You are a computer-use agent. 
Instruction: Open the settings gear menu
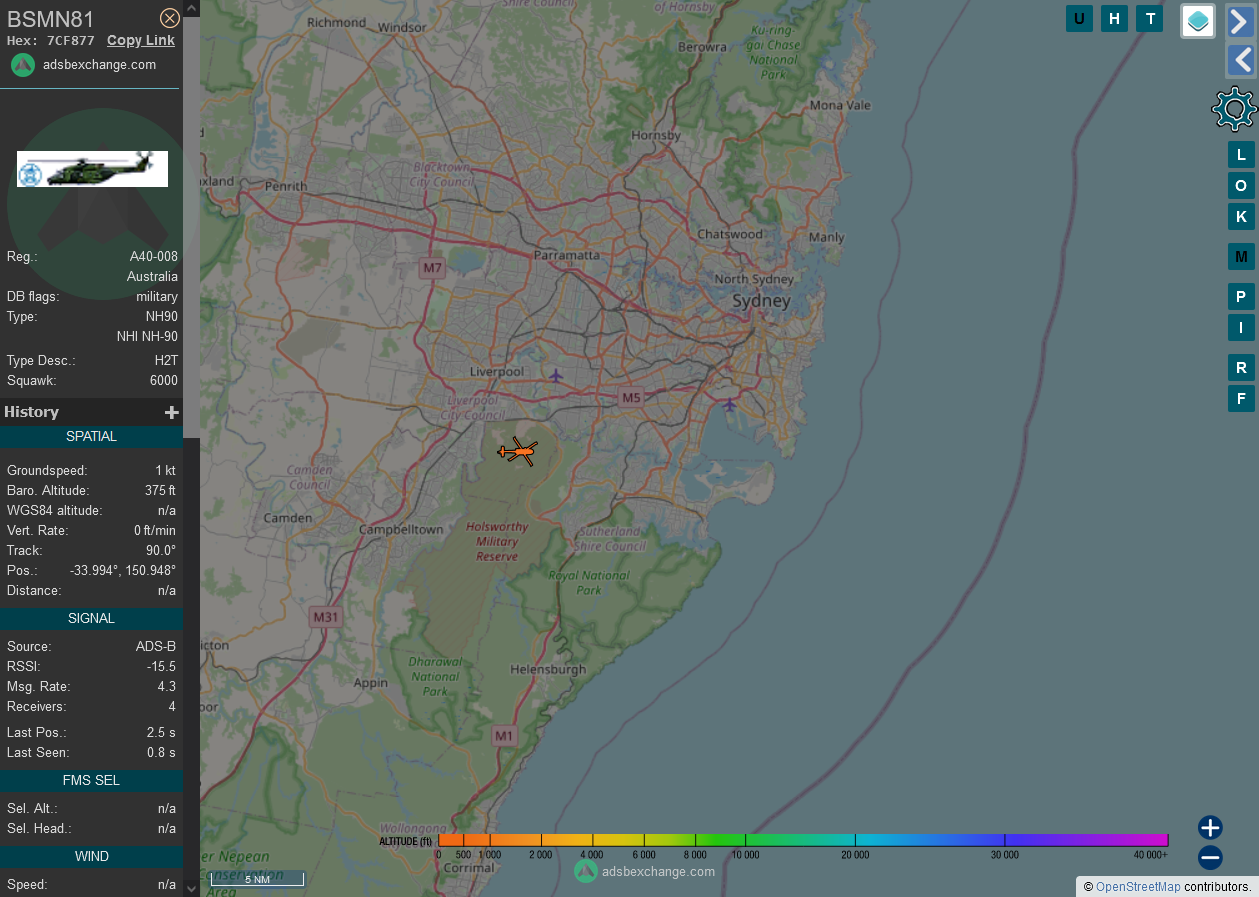pyautogui.click(x=1234, y=109)
